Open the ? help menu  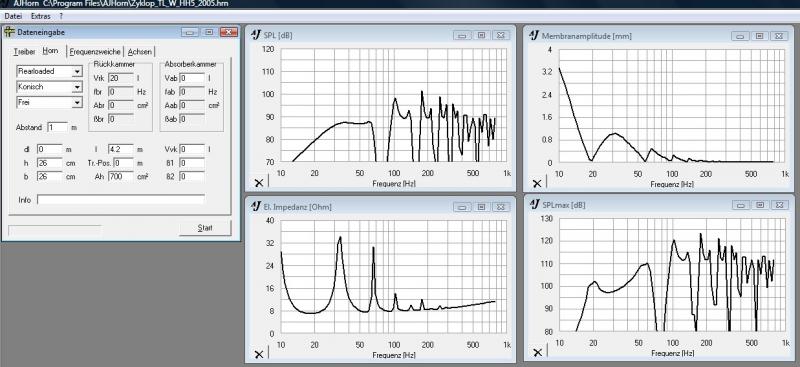(x=61, y=16)
